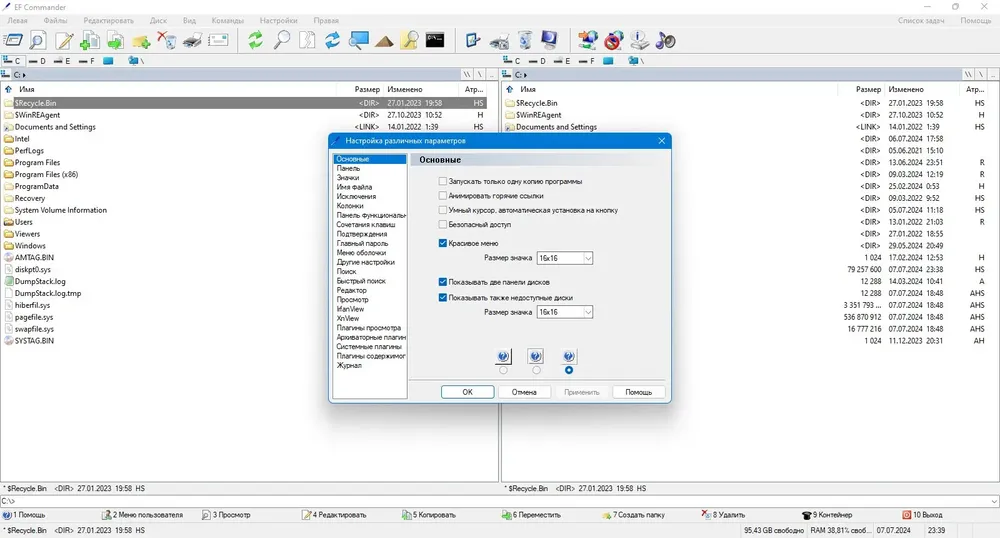Select 'Сочетания клавиш' in settings list

coord(366,224)
